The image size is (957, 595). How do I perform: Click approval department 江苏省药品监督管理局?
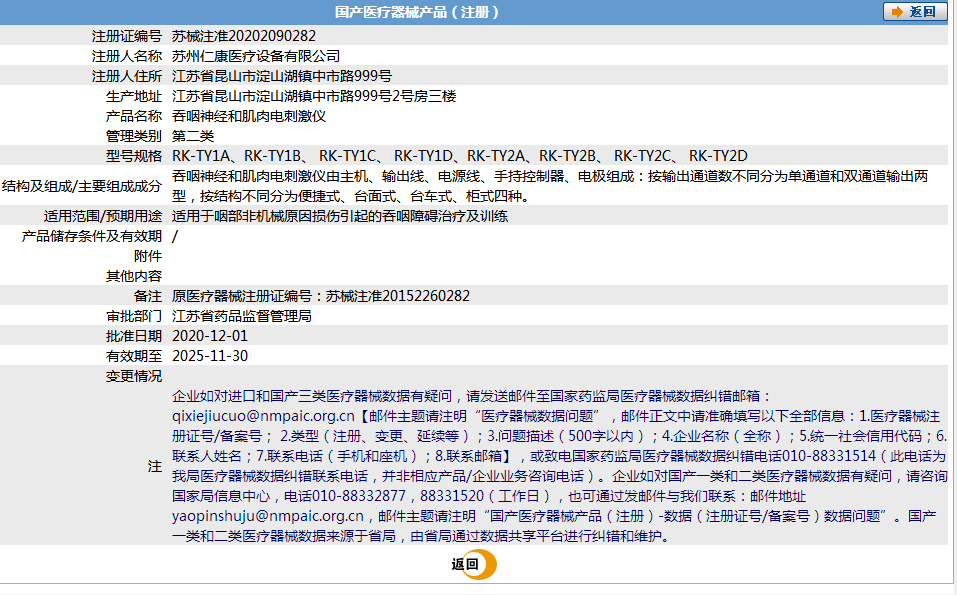click(242, 316)
